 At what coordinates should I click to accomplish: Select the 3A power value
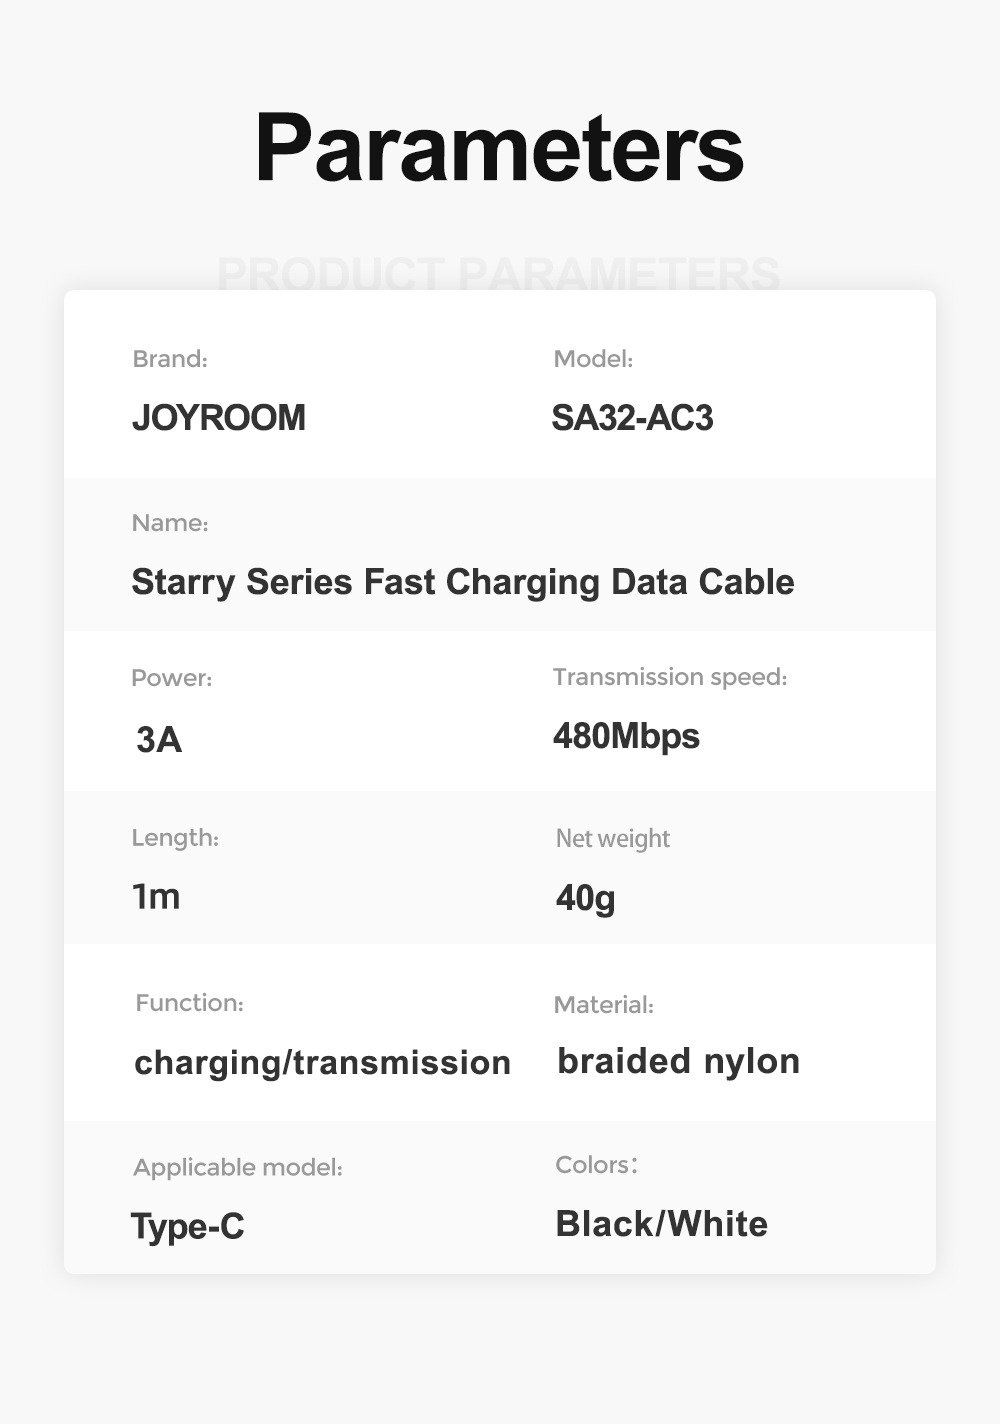point(159,740)
